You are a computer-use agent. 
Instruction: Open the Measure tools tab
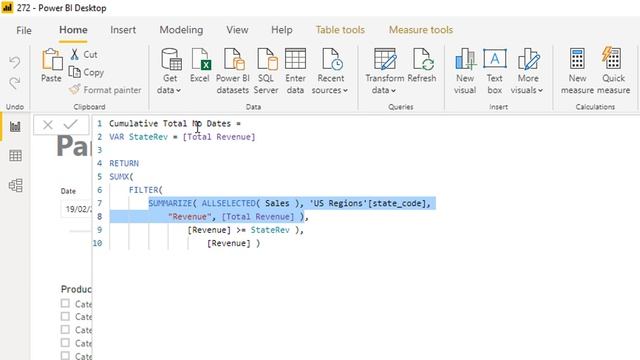(421, 30)
